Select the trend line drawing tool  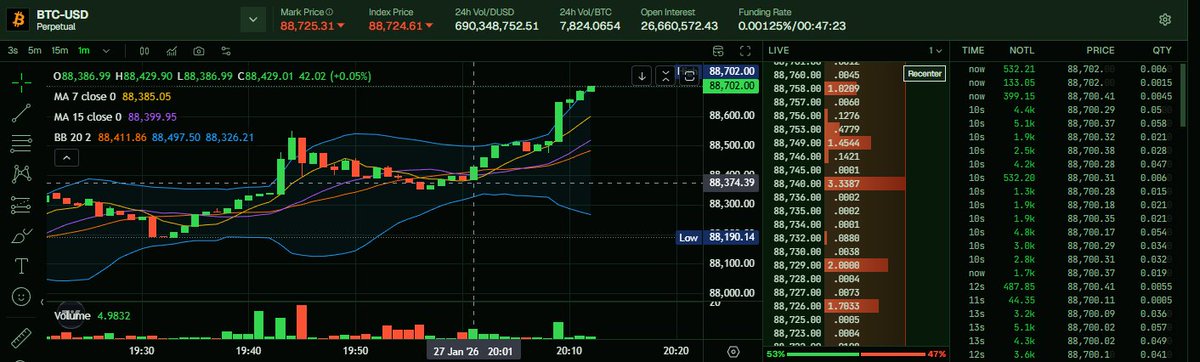[20, 114]
